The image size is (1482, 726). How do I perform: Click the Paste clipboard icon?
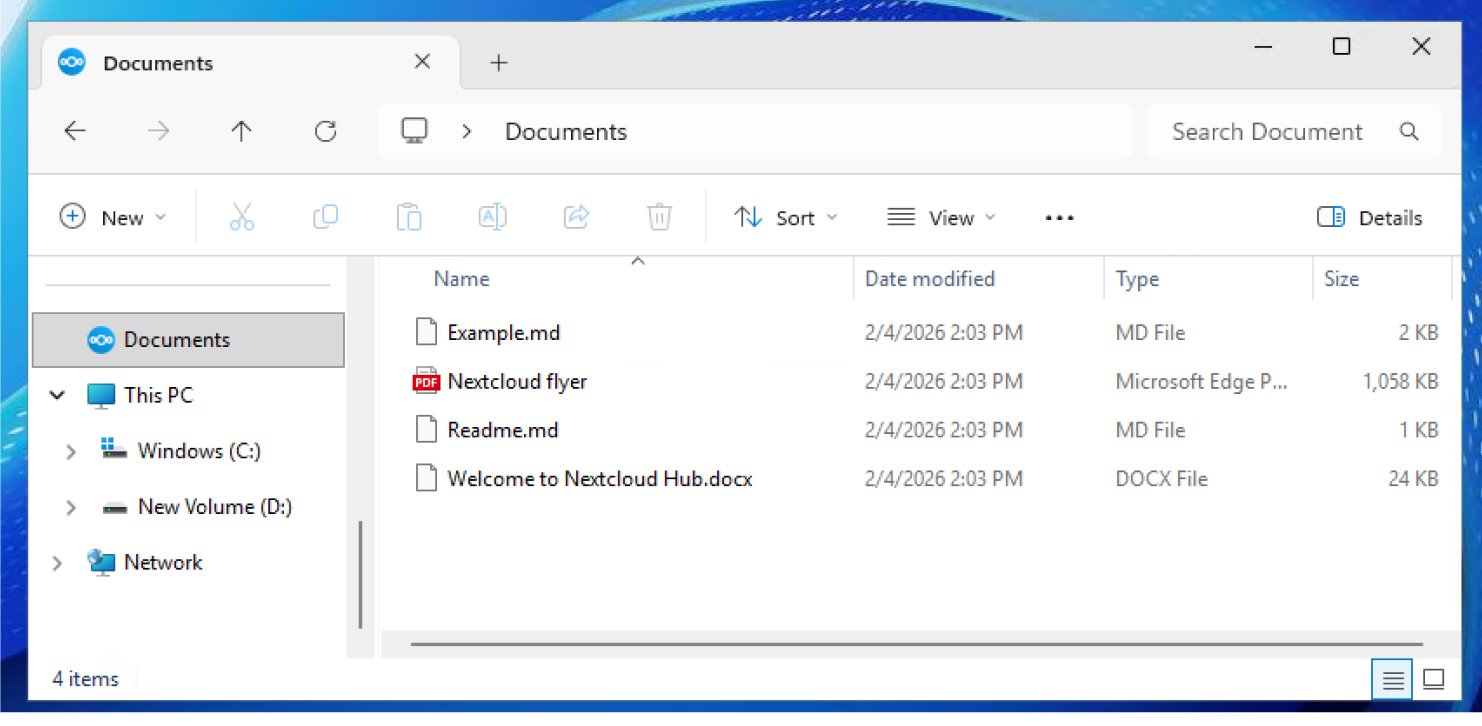pyautogui.click(x=409, y=217)
